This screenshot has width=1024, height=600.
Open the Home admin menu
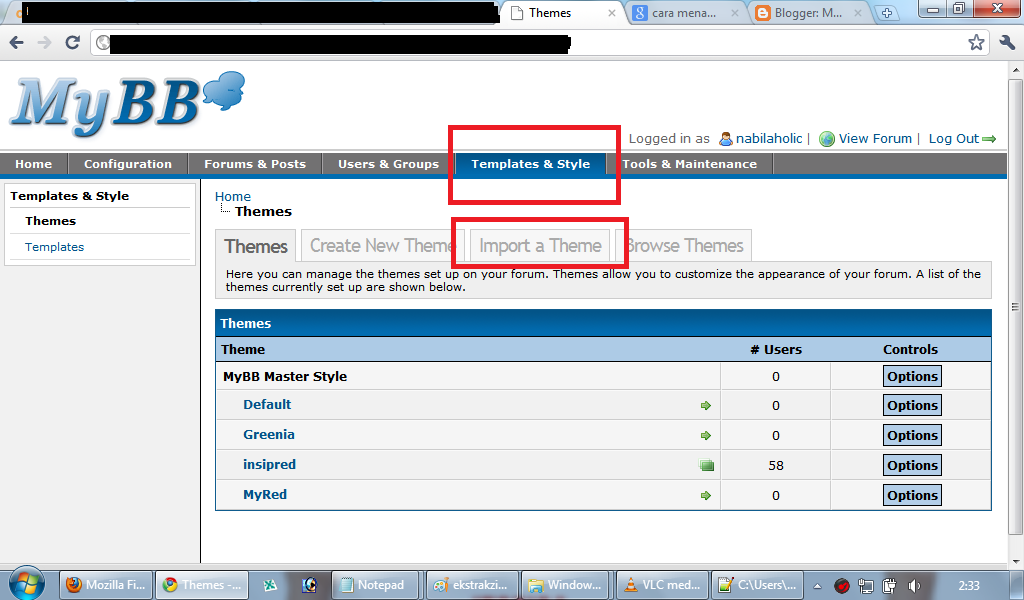pos(33,164)
